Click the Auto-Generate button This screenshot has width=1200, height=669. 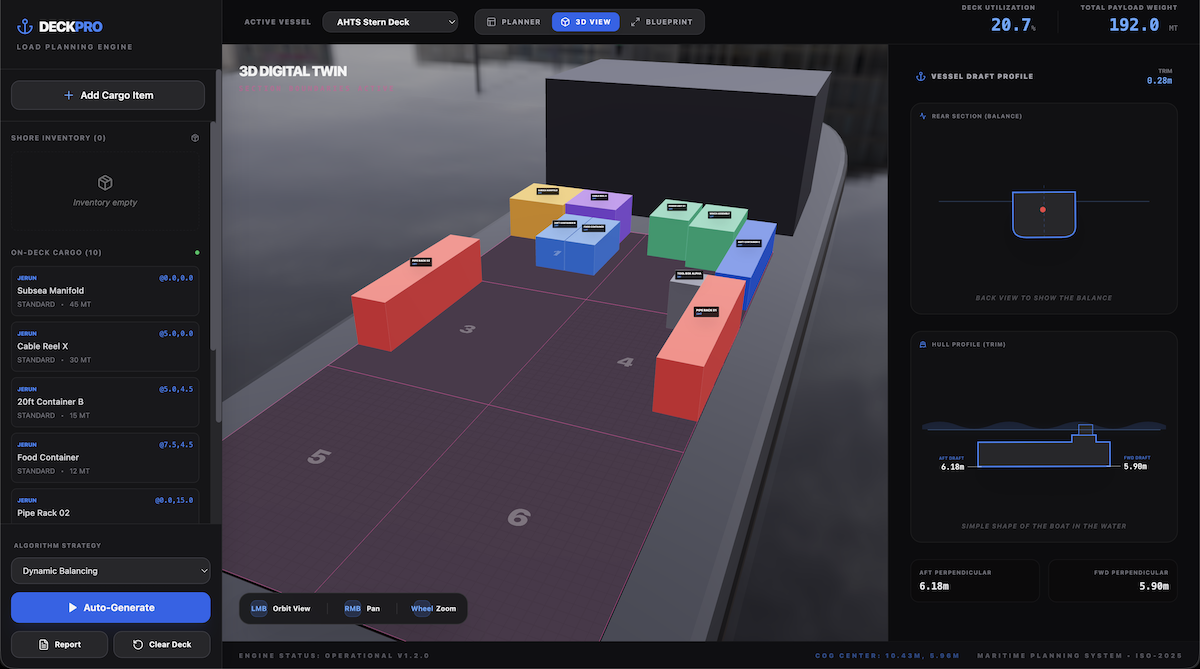coord(110,607)
